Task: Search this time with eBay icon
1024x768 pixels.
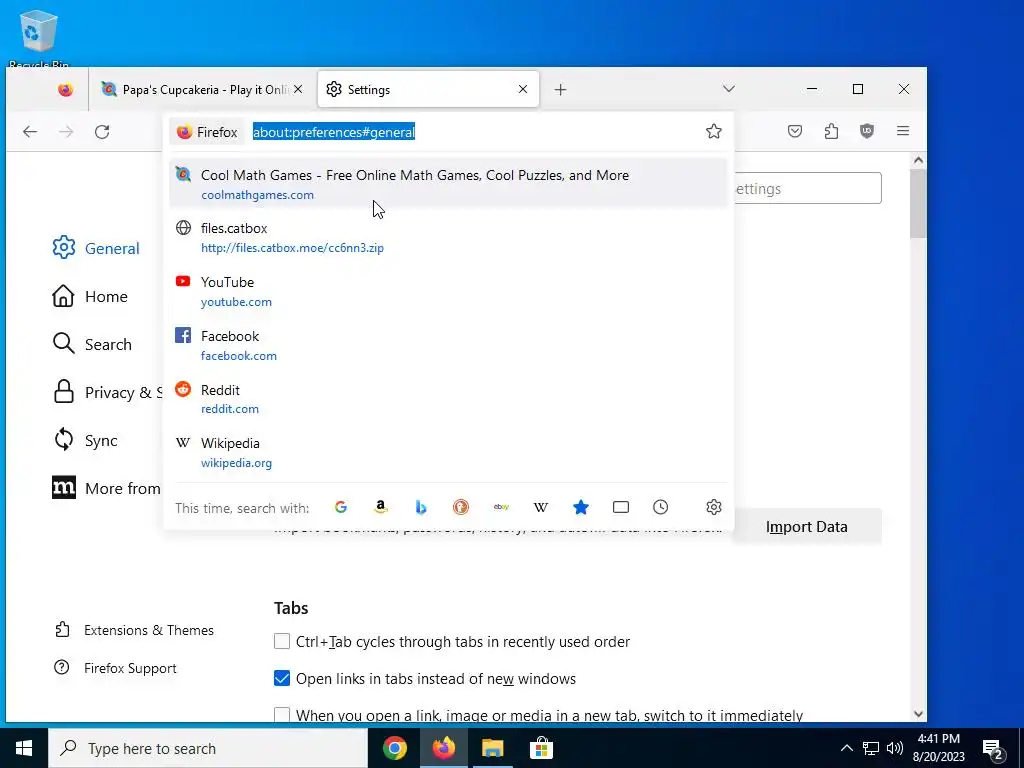Action: point(501,507)
